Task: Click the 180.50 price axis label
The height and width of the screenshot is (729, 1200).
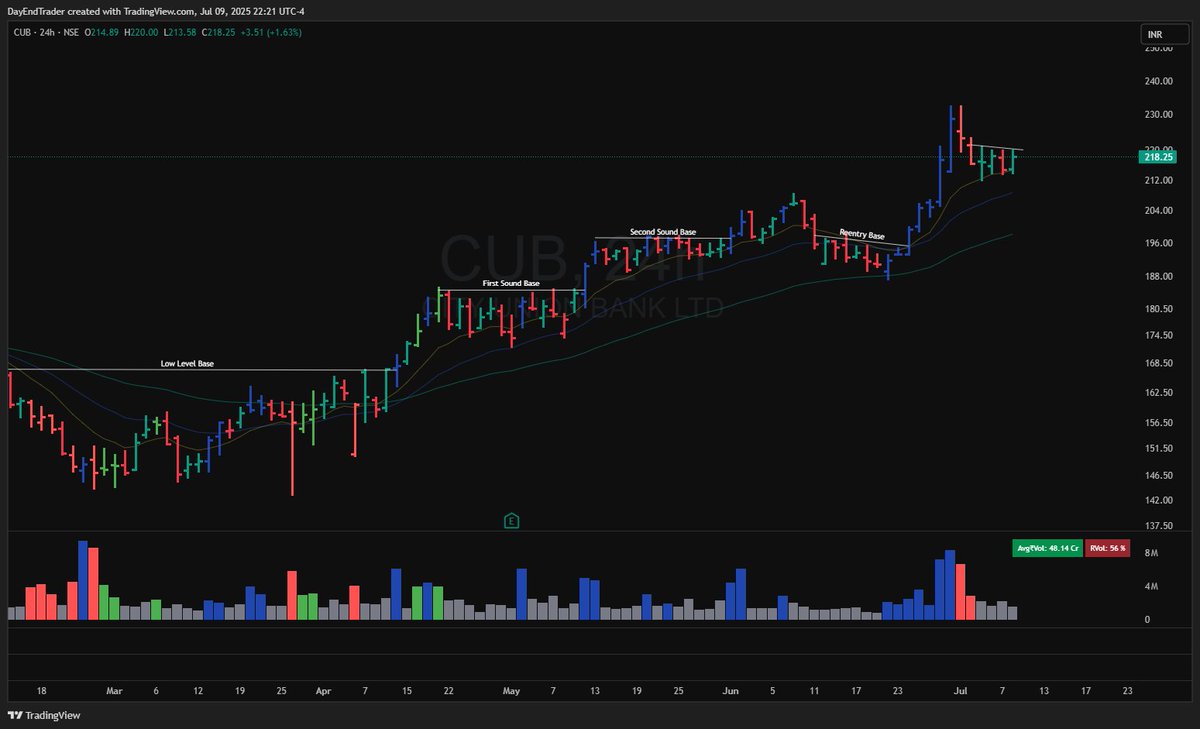Action: [x=1158, y=309]
